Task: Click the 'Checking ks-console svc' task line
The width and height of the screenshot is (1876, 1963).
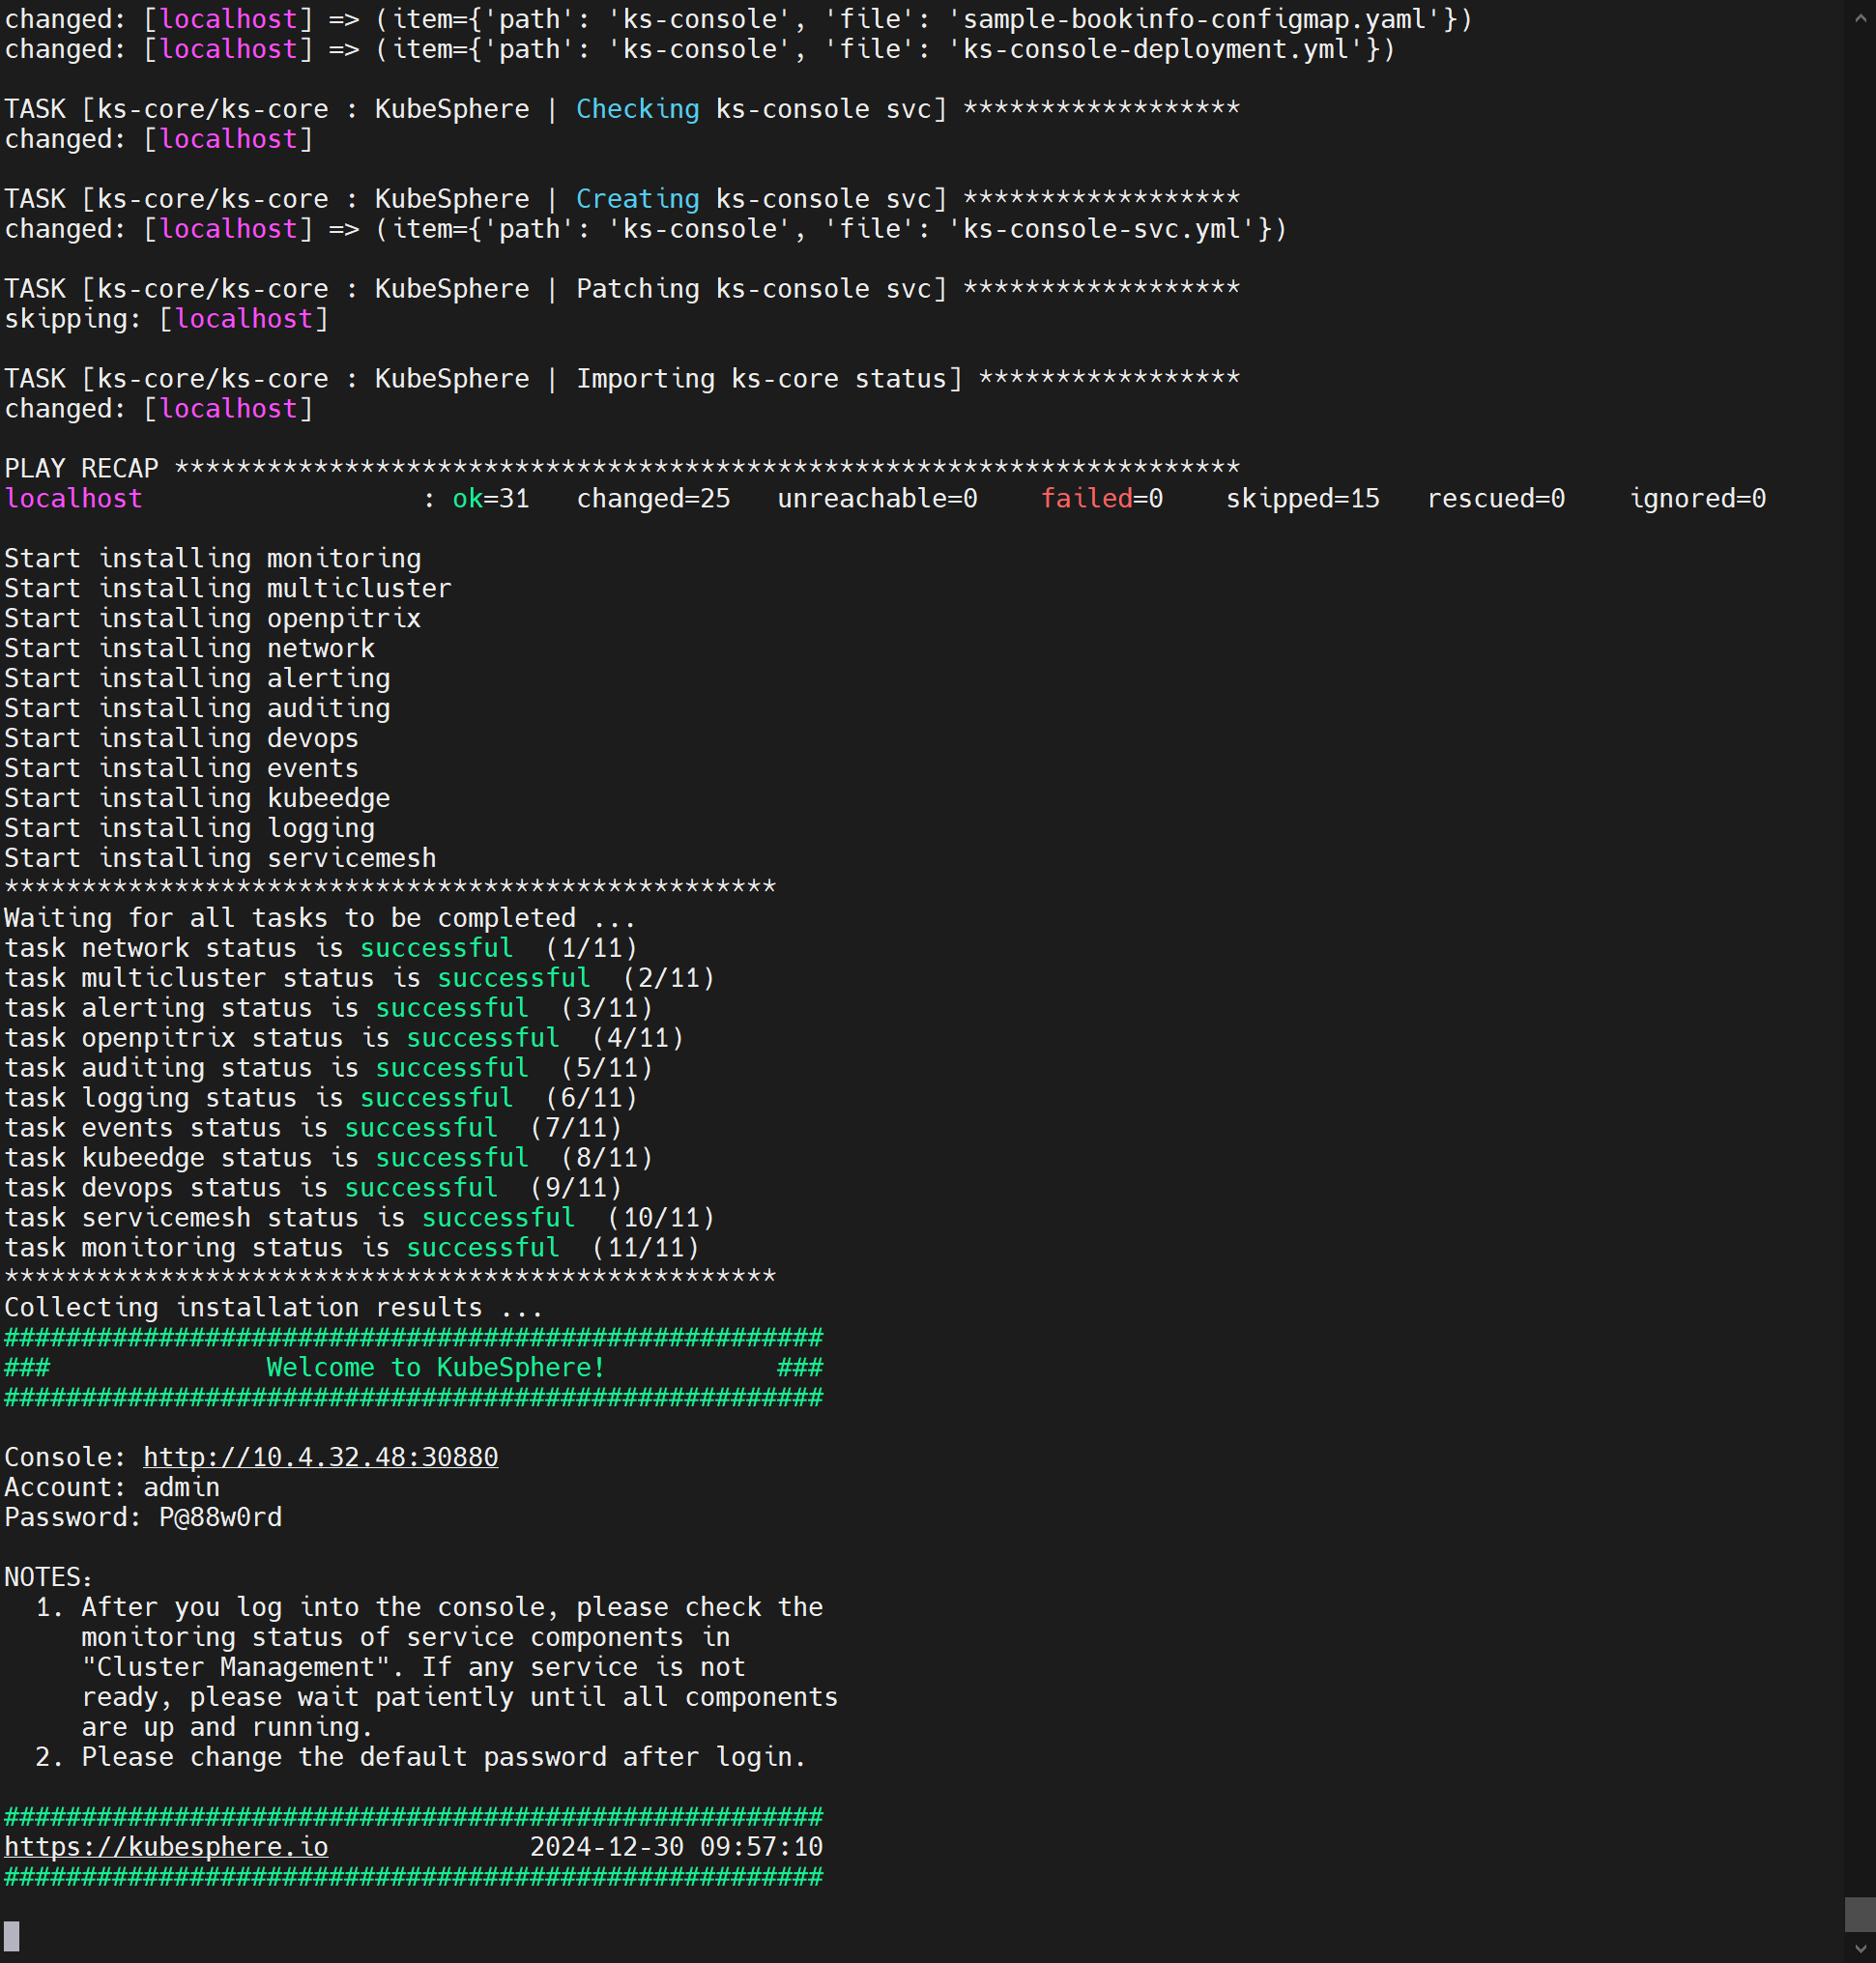Action: click(622, 109)
